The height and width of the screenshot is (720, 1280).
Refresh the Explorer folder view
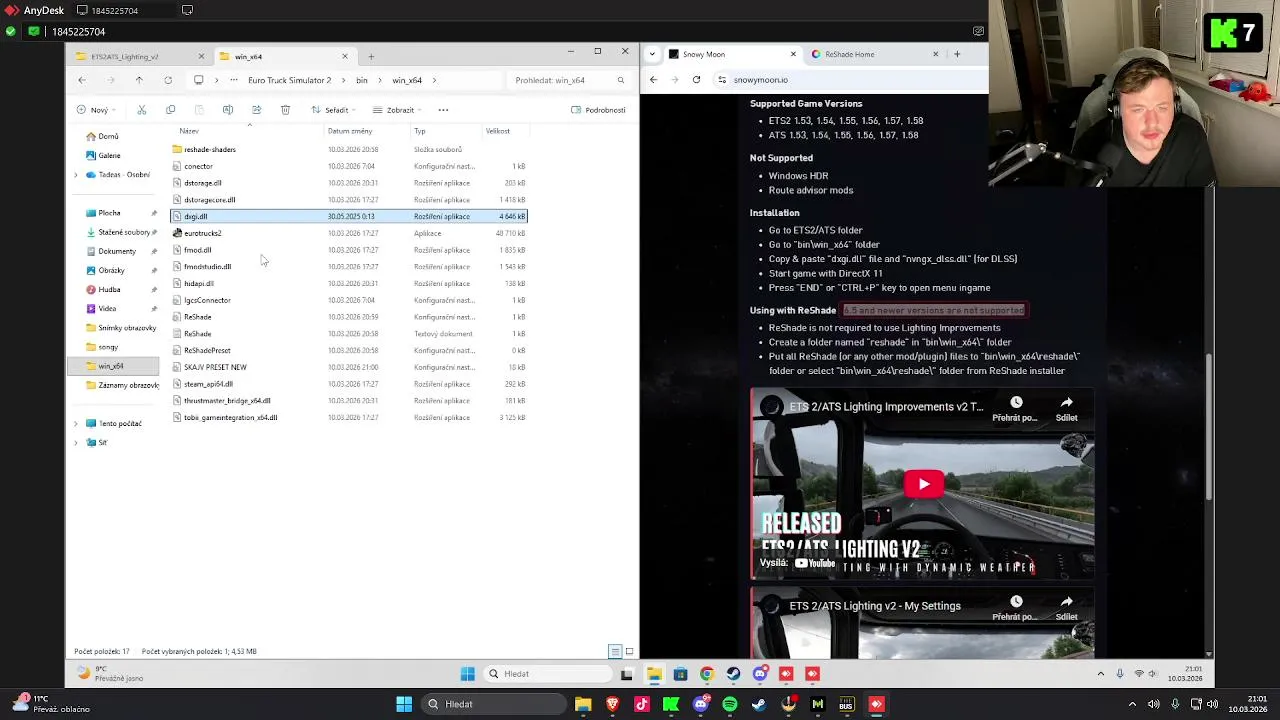click(168, 80)
